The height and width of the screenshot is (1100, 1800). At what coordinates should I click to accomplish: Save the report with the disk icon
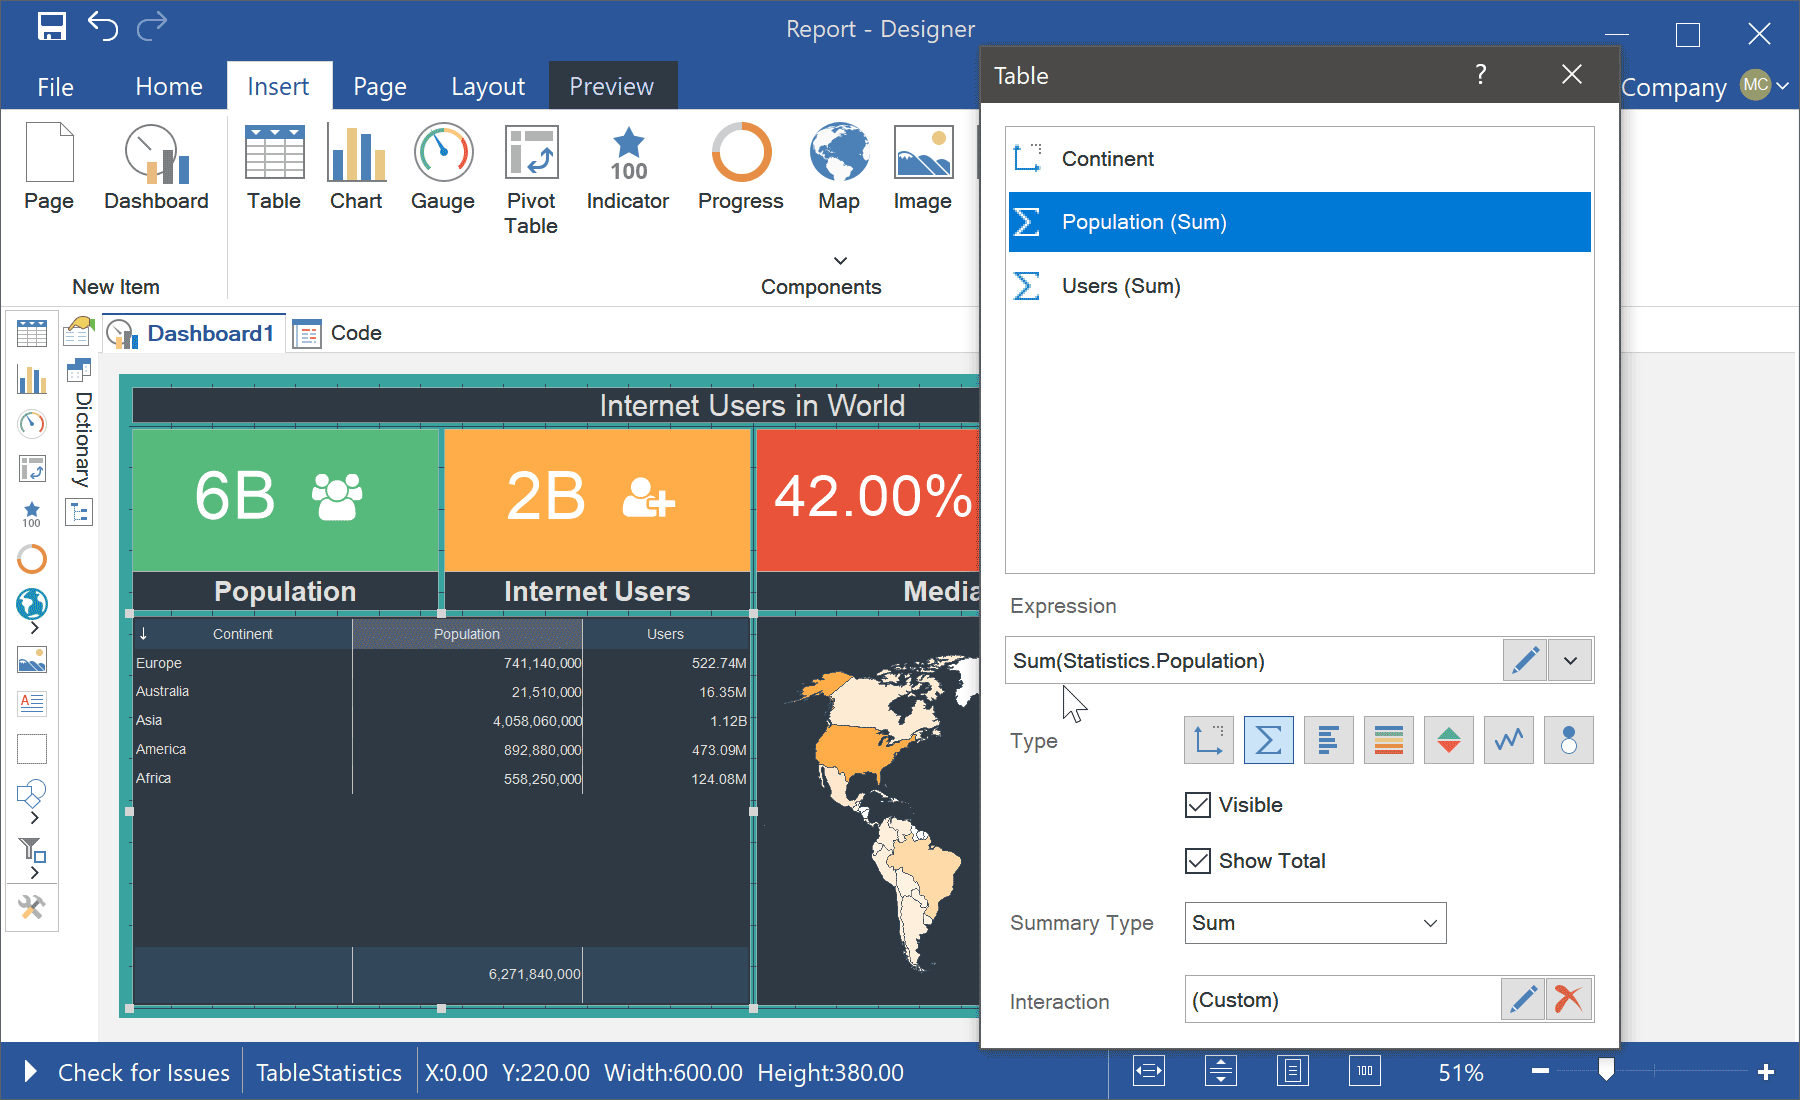point(52,27)
